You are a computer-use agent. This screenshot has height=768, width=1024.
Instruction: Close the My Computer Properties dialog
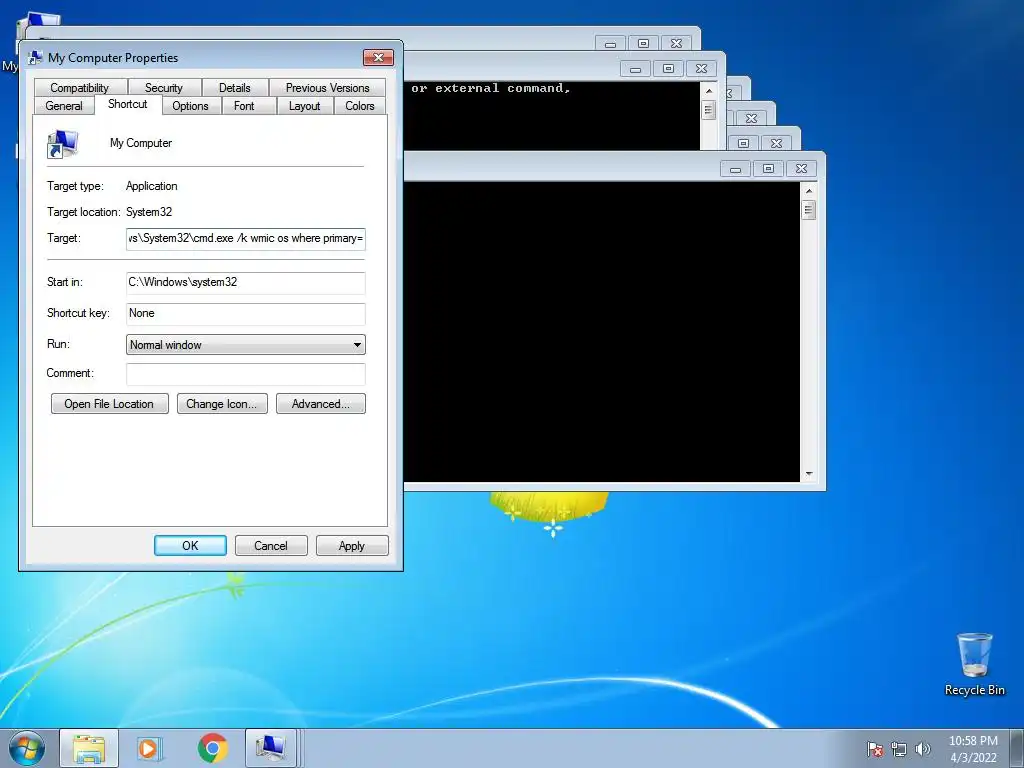pyautogui.click(x=378, y=57)
